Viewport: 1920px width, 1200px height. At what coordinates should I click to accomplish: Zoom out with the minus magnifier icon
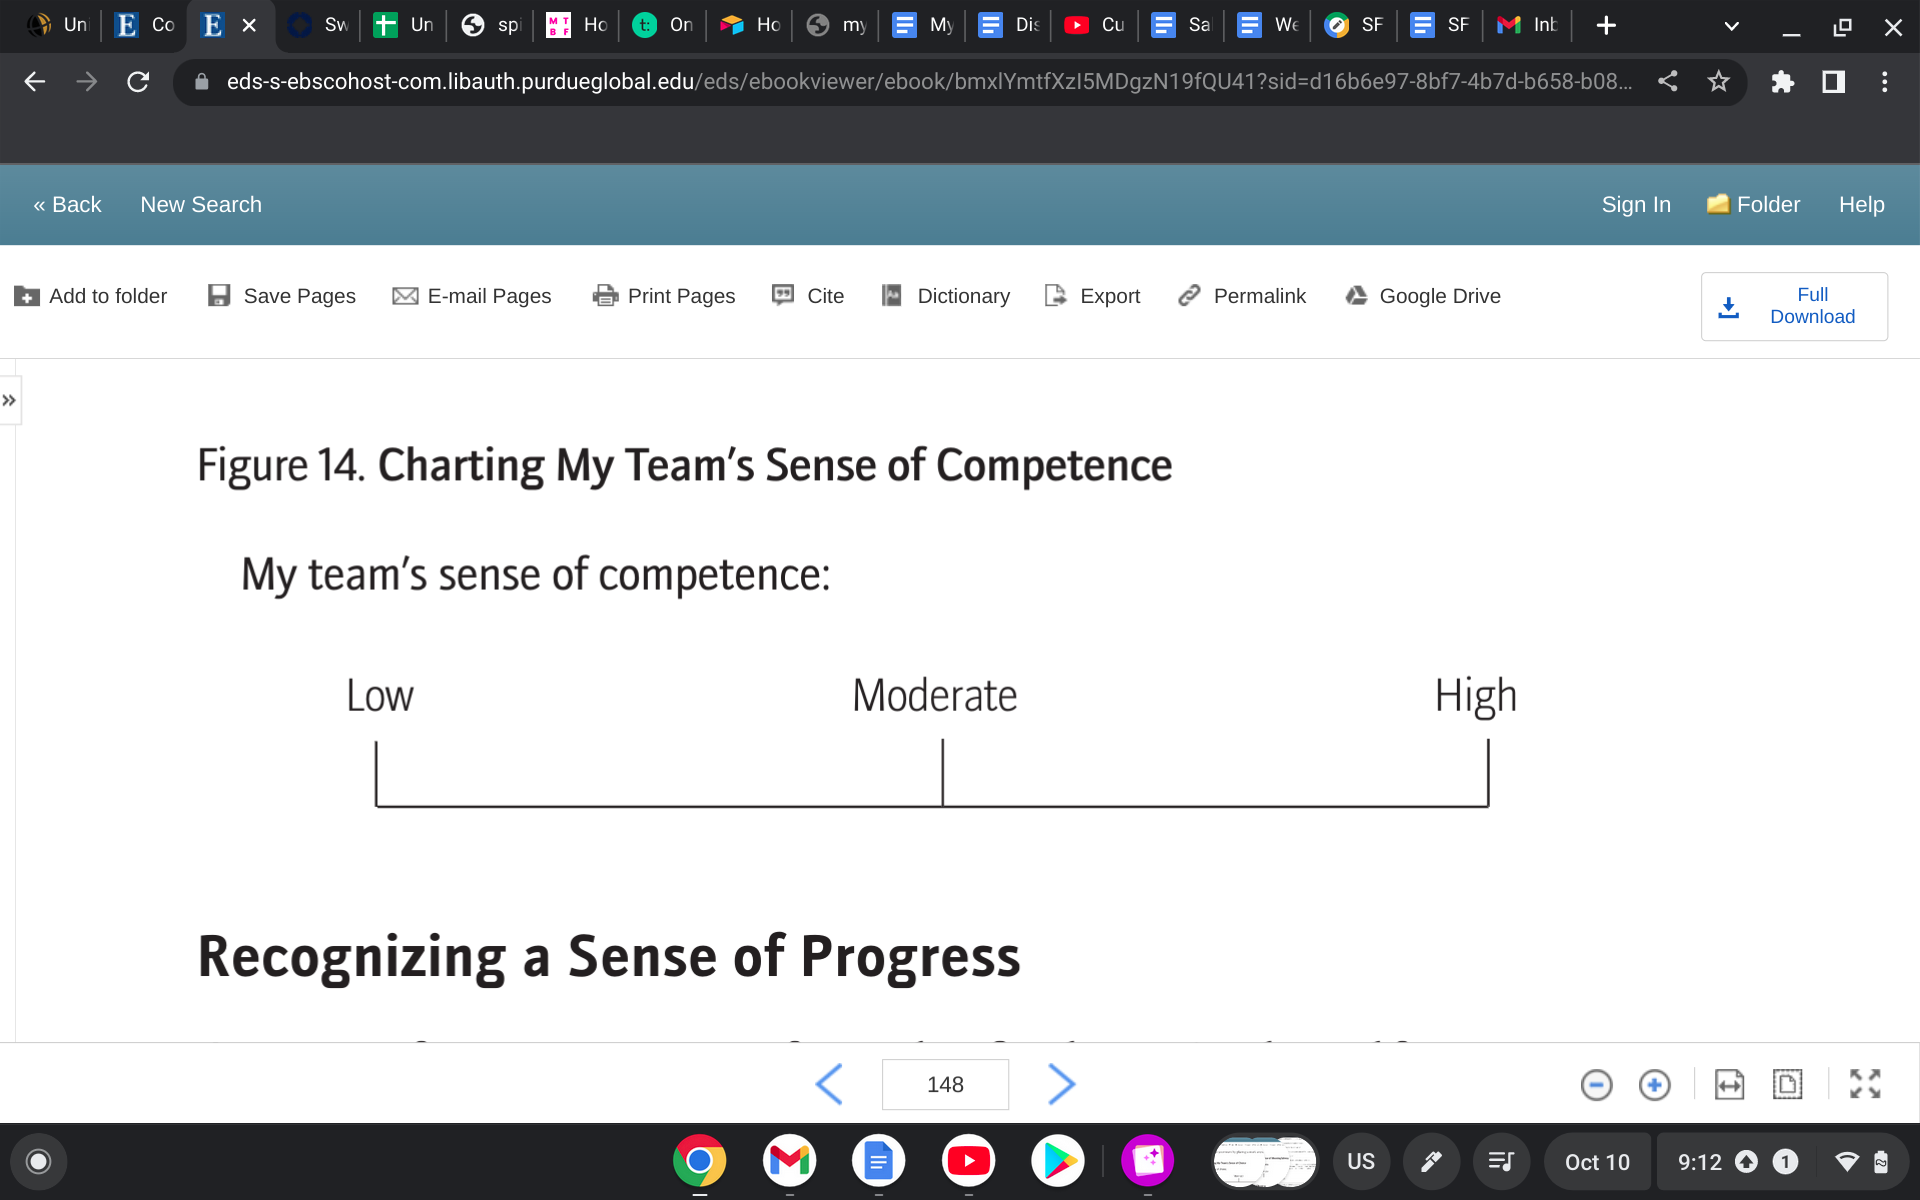point(1596,1084)
